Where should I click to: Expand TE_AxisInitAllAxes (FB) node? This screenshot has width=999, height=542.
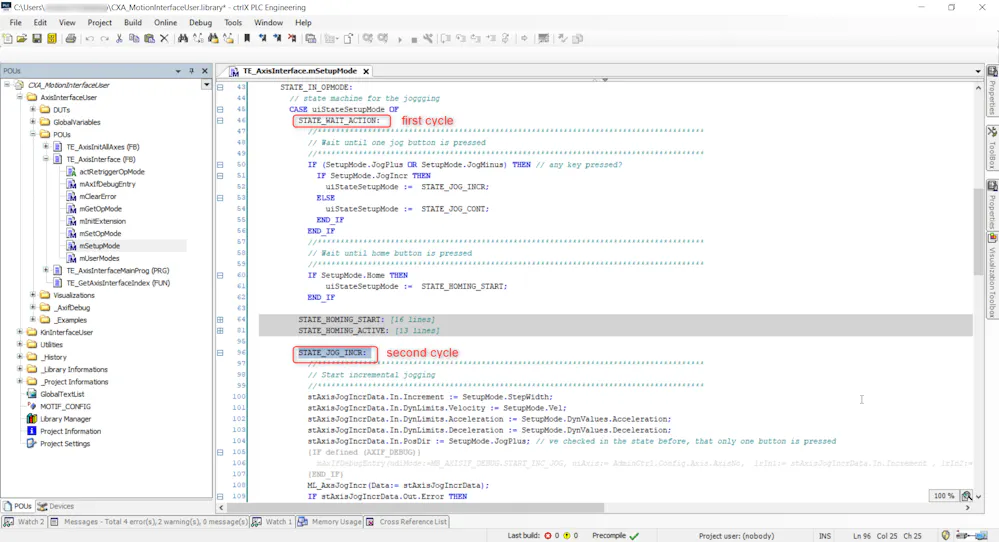point(46,146)
